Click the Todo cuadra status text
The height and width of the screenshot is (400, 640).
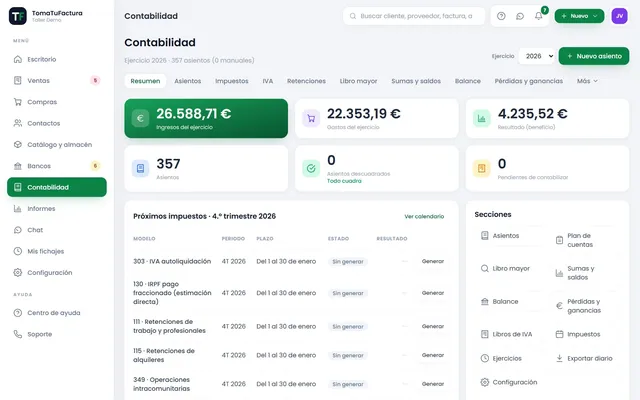344,181
